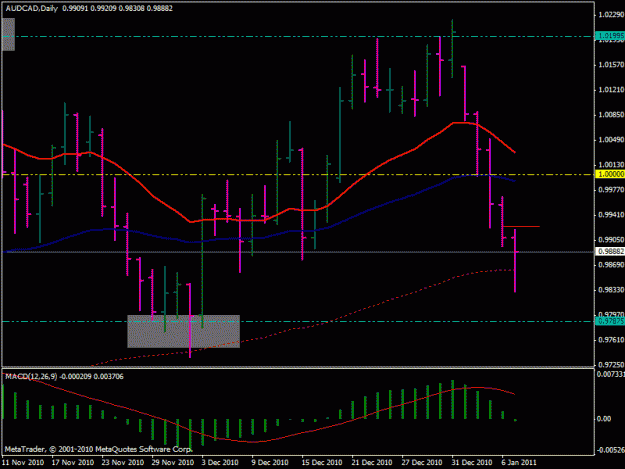Click the cyan 0.97875 price level tag
The width and height of the screenshot is (625, 469).
pyautogui.click(x=610, y=321)
